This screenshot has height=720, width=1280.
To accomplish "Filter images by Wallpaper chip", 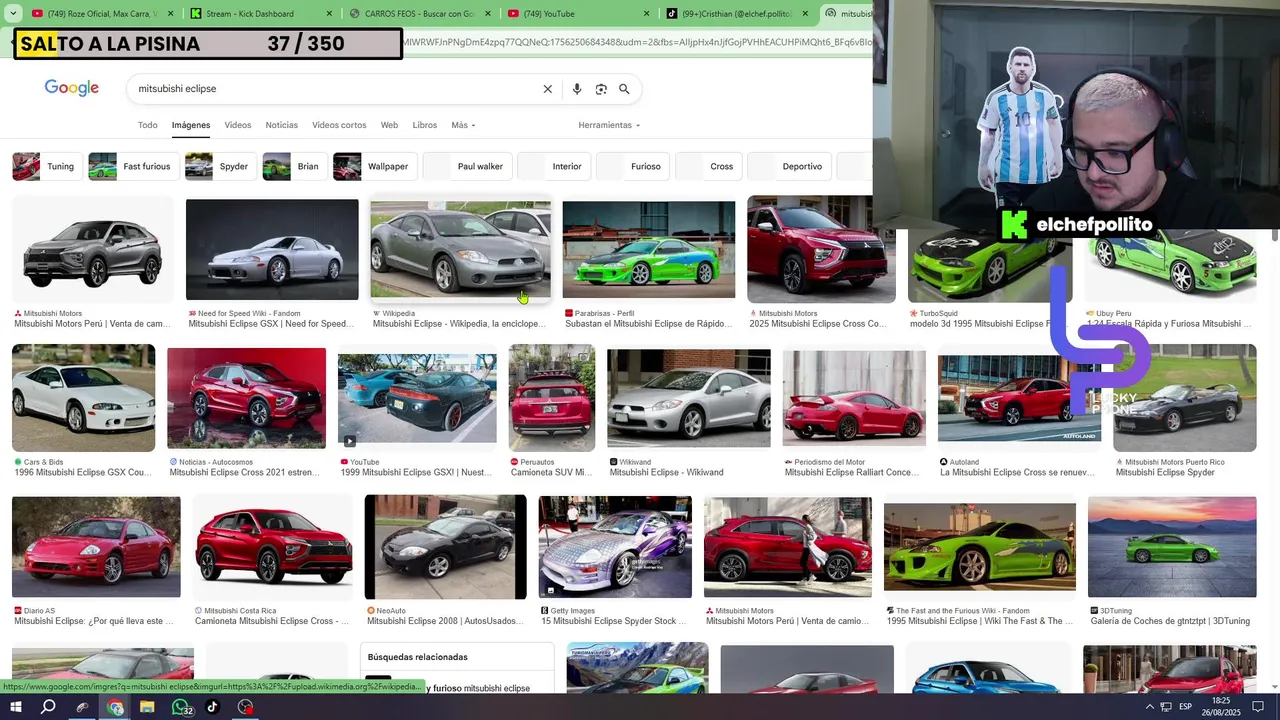I will tap(373, 166).
